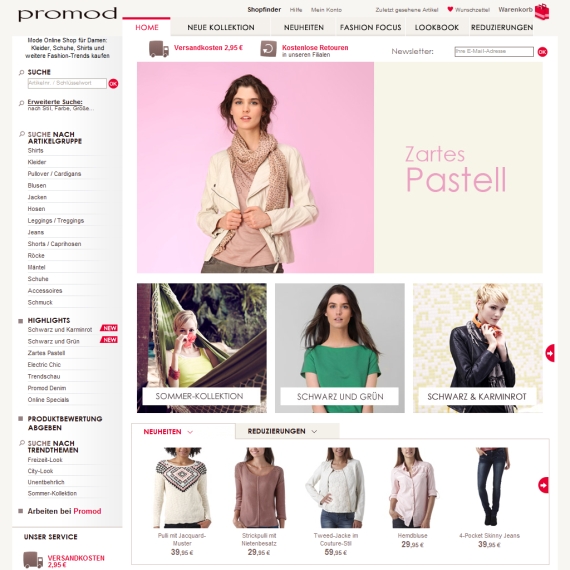The width and height of the screenshot is (570, 570).
Task: Submit newsletter with the red OK button
Action: click(x=542, y=52)
